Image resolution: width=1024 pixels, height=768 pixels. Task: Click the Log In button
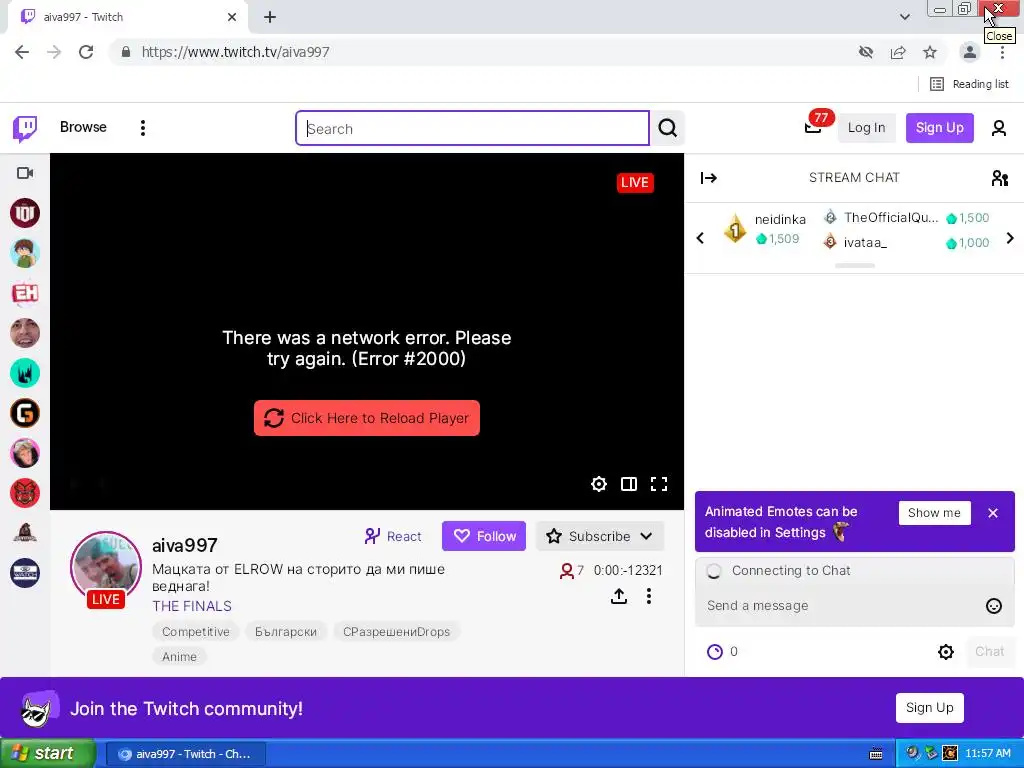click(866, 128)
